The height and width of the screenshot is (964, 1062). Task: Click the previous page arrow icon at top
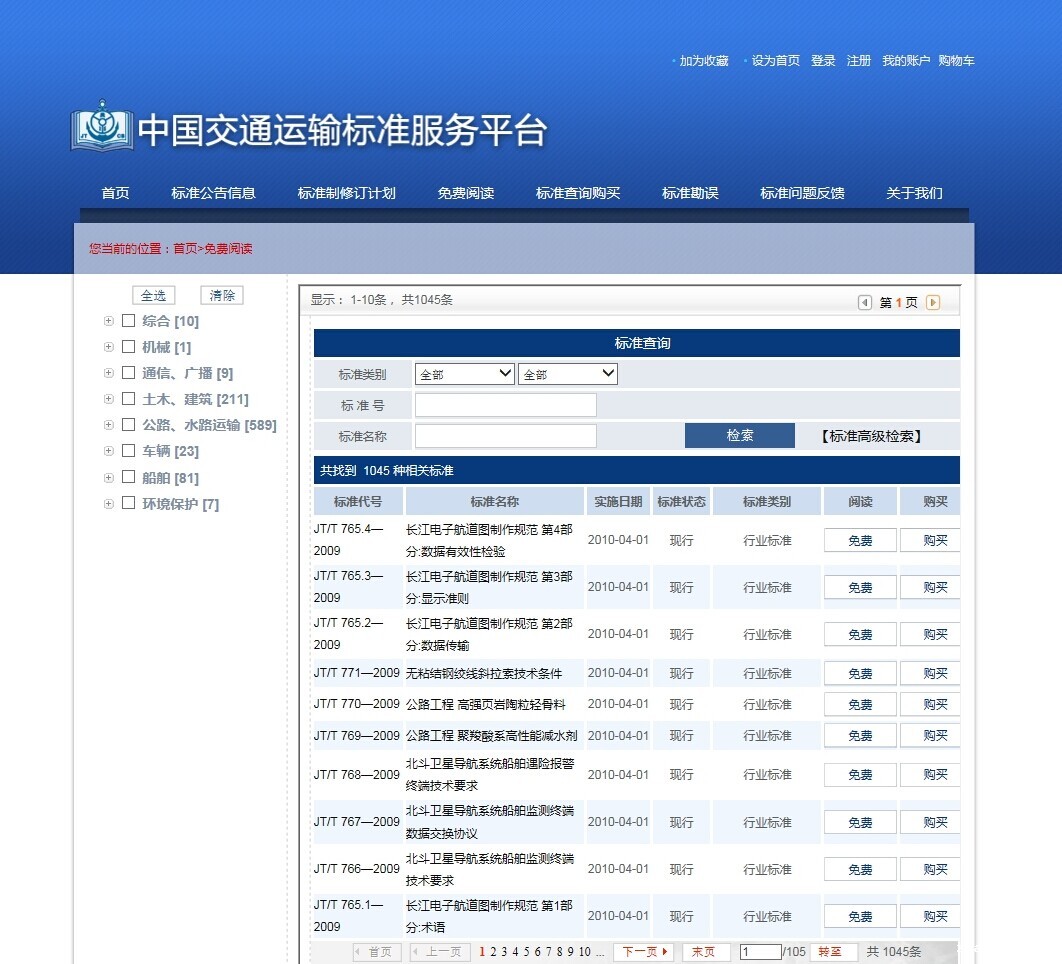[865, 303]
